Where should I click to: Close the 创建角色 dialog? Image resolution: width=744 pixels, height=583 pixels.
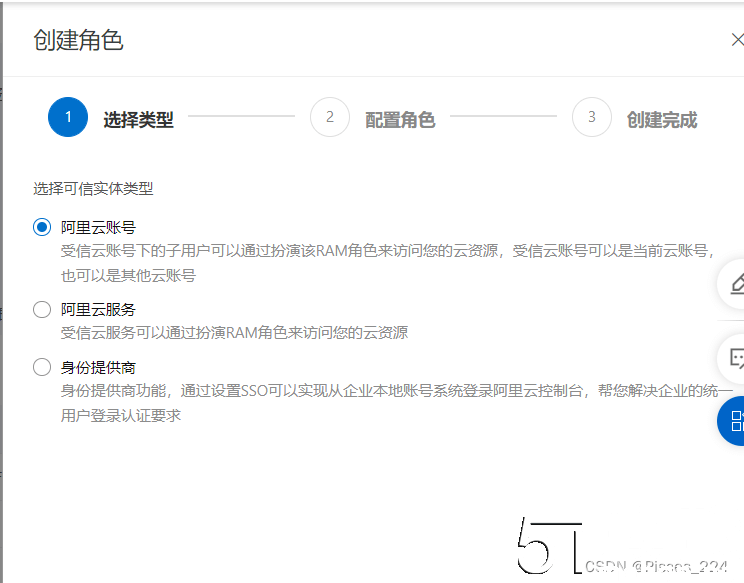737,40
